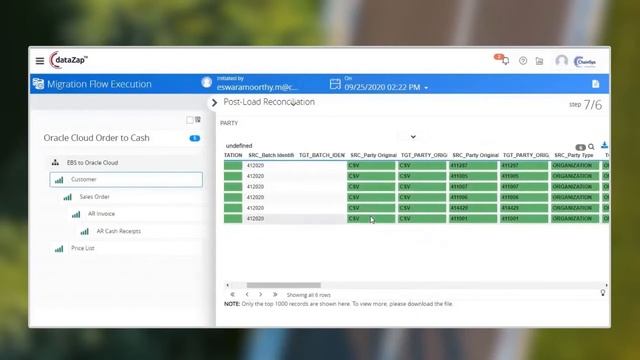
Task: Click the initiated-by user email
Action: 257,87
